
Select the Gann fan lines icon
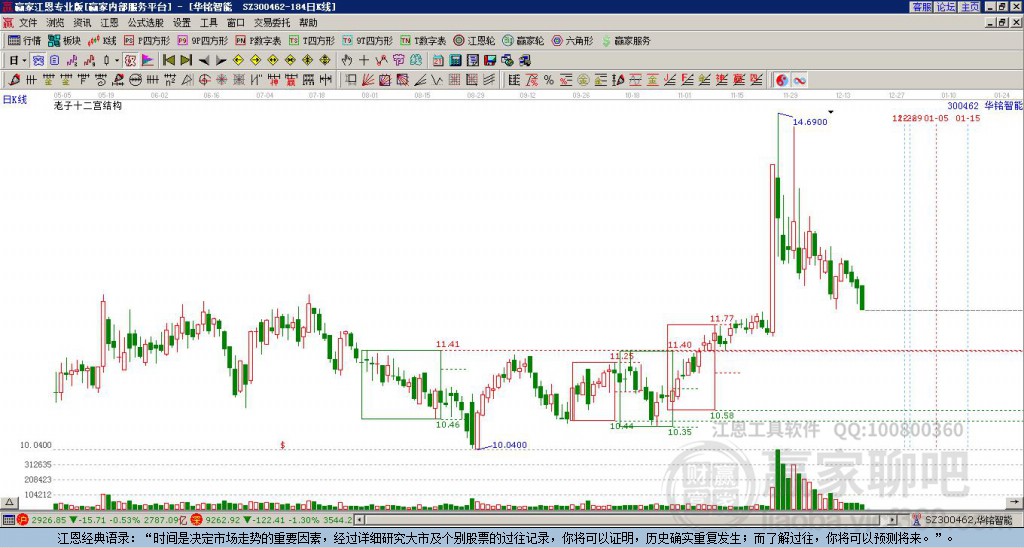click(x=368, y=80)
